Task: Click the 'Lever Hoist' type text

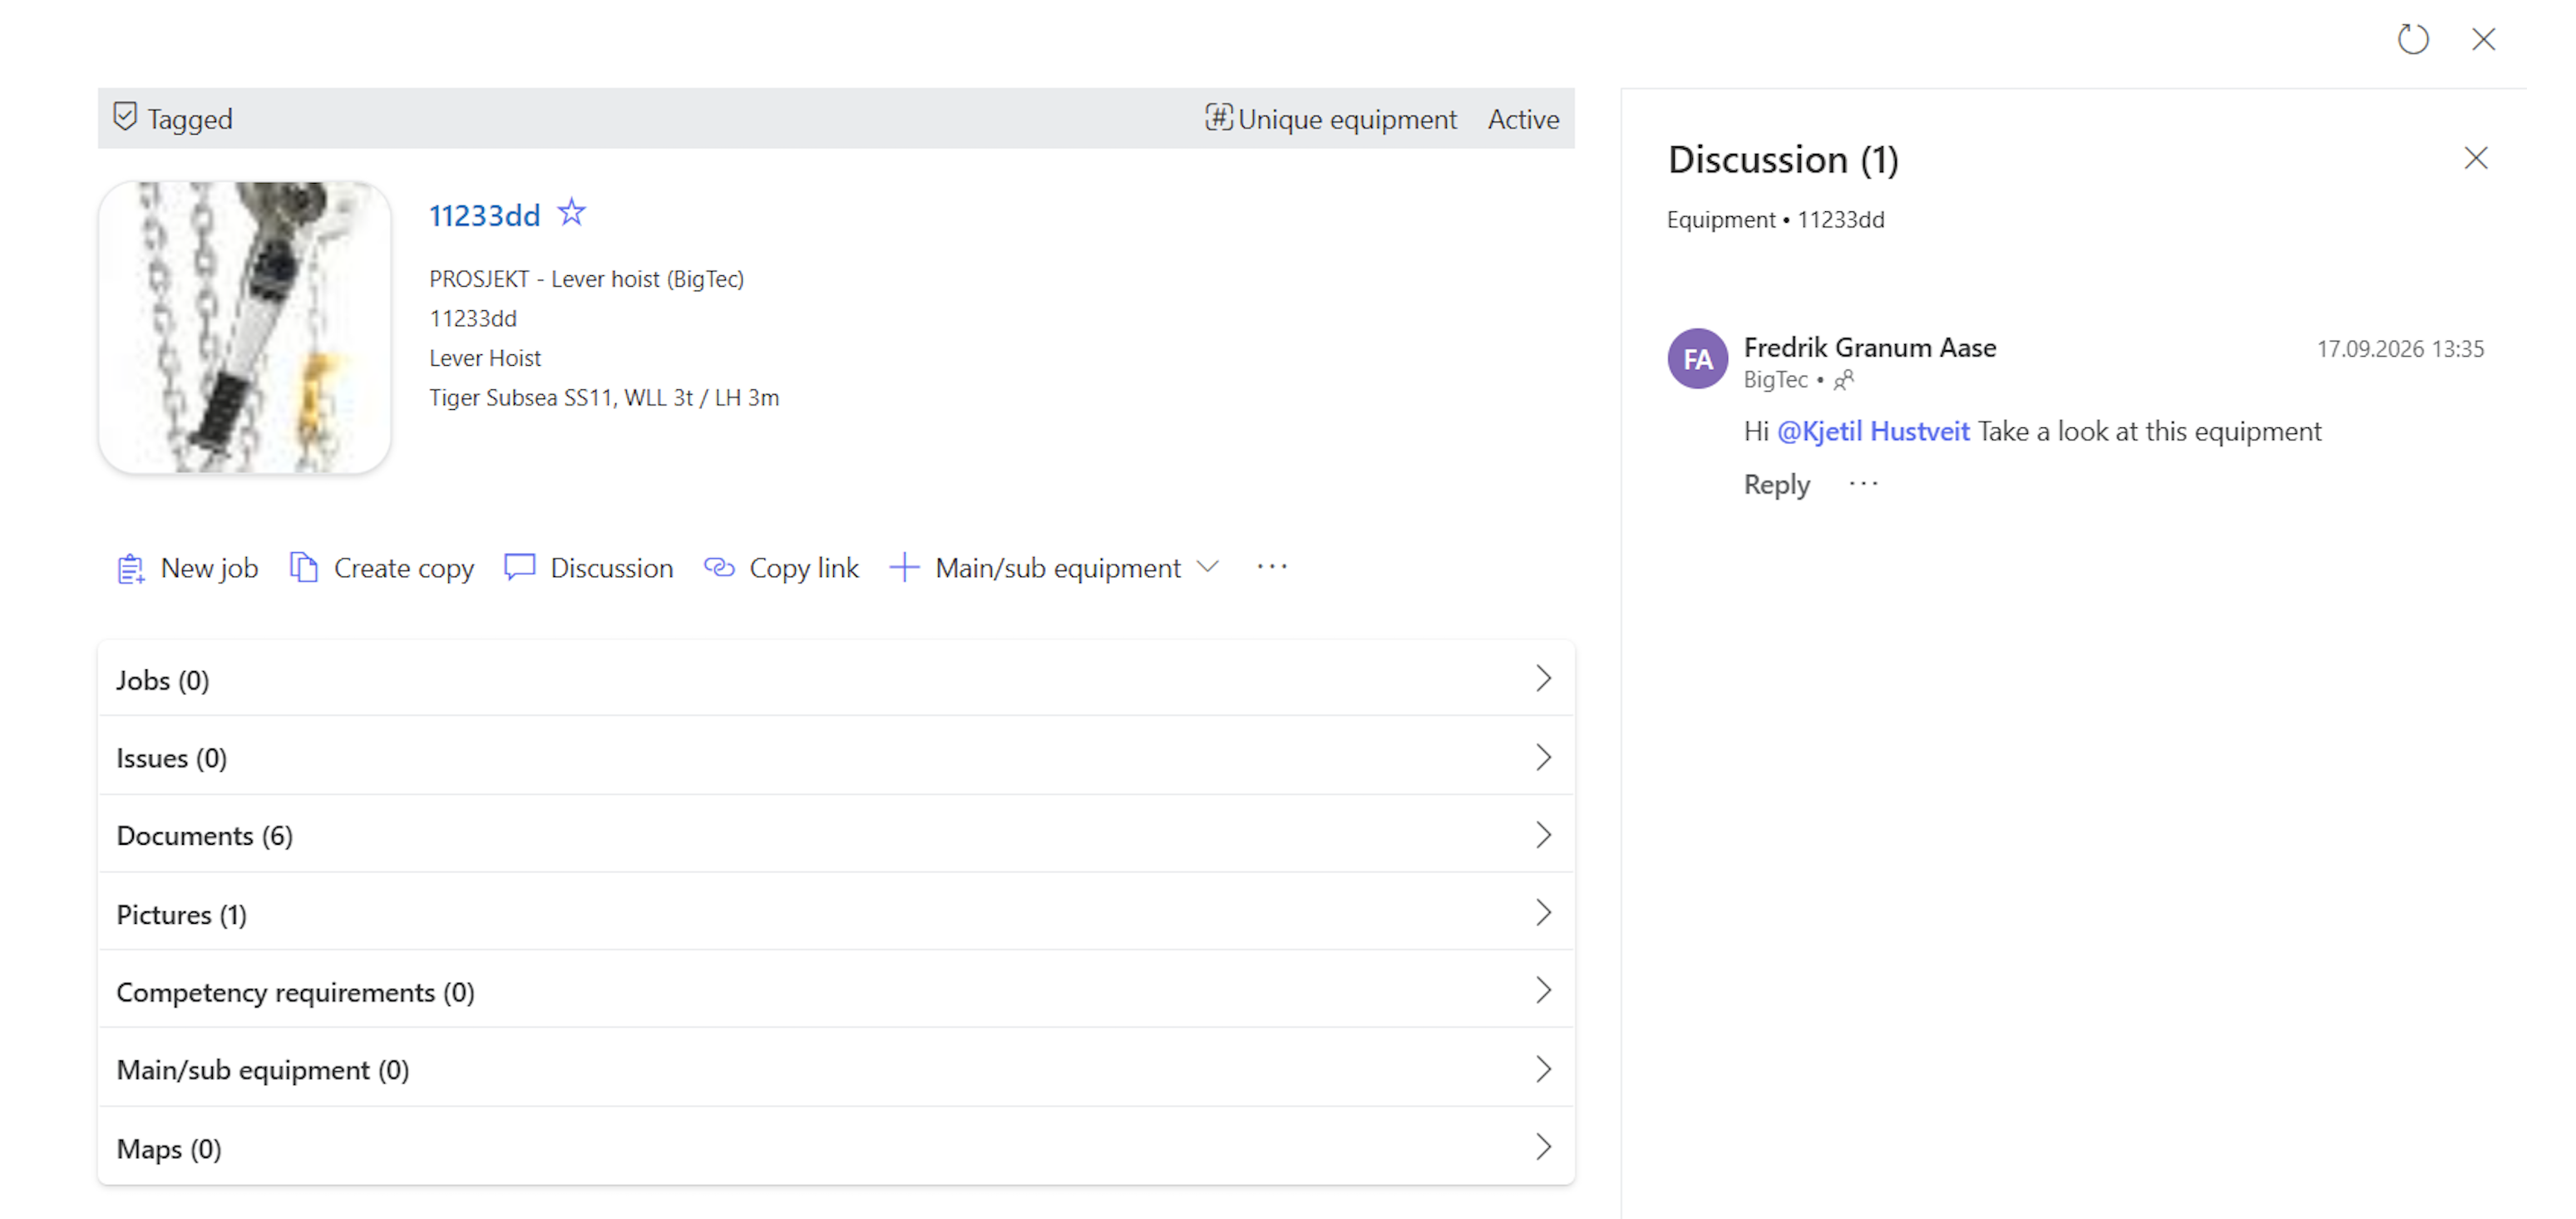Action: 485,358
